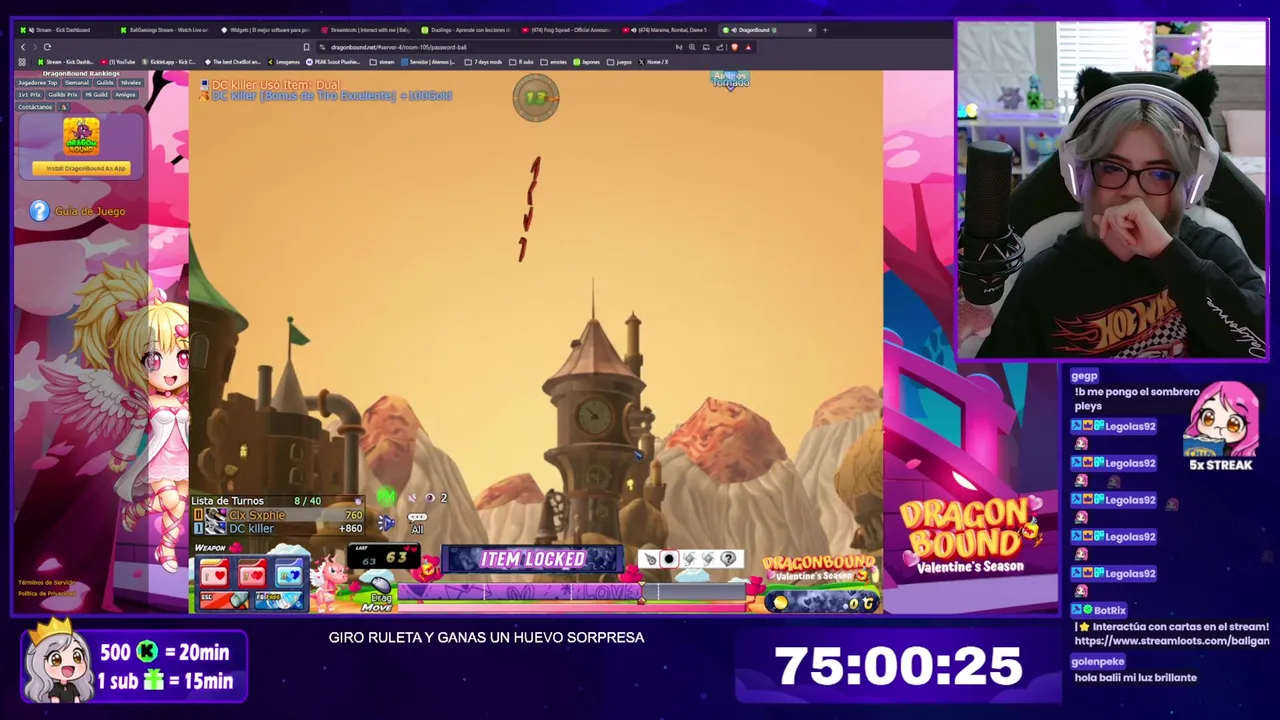Open the Japones bookmark
Screen dimensions: 1280x720
pos(587,62)
